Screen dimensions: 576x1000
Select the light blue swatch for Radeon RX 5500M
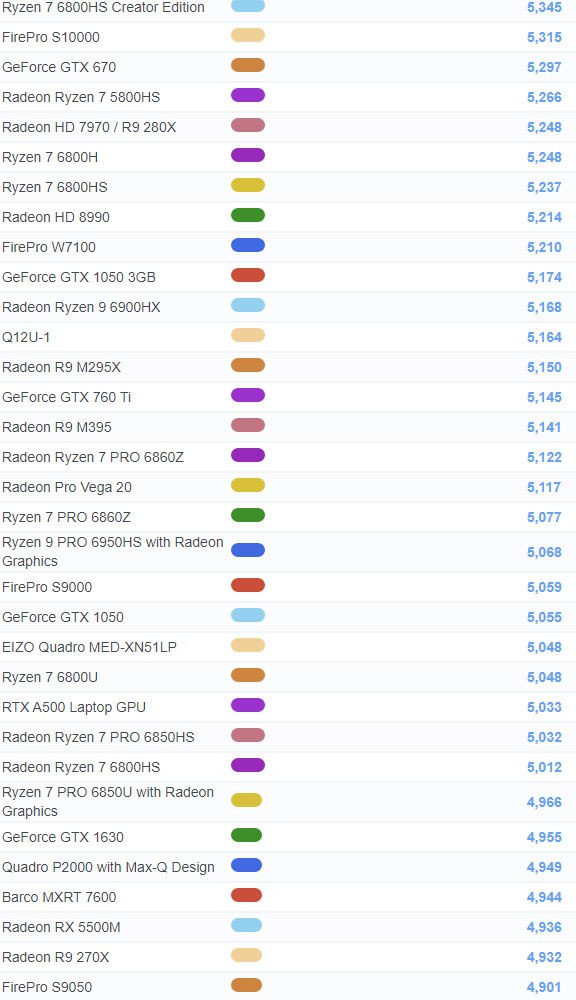246,925
